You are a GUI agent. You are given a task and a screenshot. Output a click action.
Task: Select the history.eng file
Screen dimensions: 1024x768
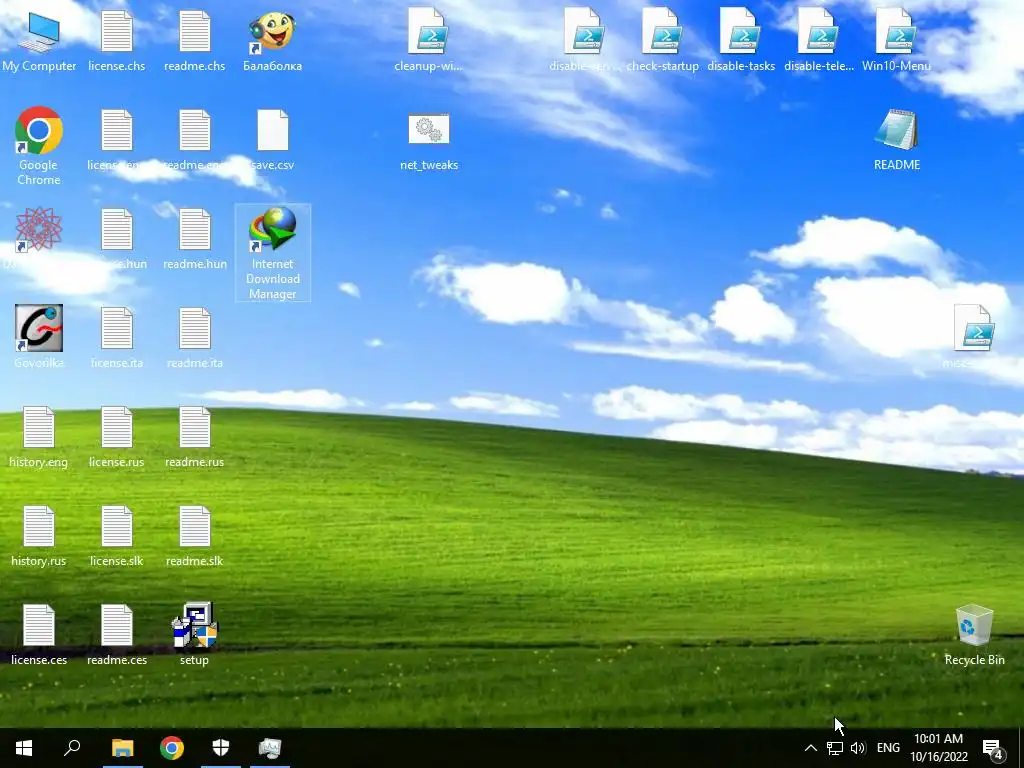tap(39, 437)
